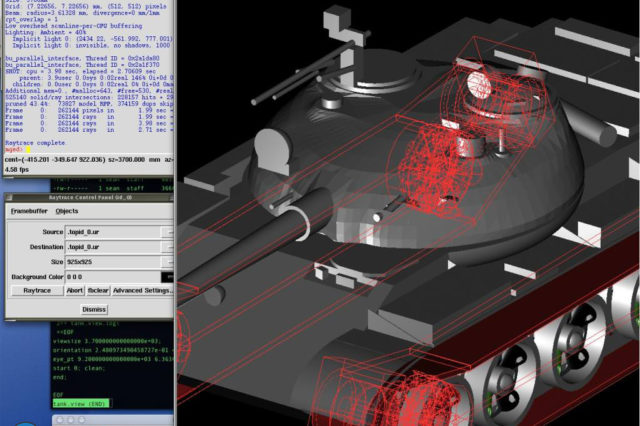Image resolution: width=640 pixels, height=426 pixels.
Task: Open the black Background Color swatch
Action: click(167, 275)
